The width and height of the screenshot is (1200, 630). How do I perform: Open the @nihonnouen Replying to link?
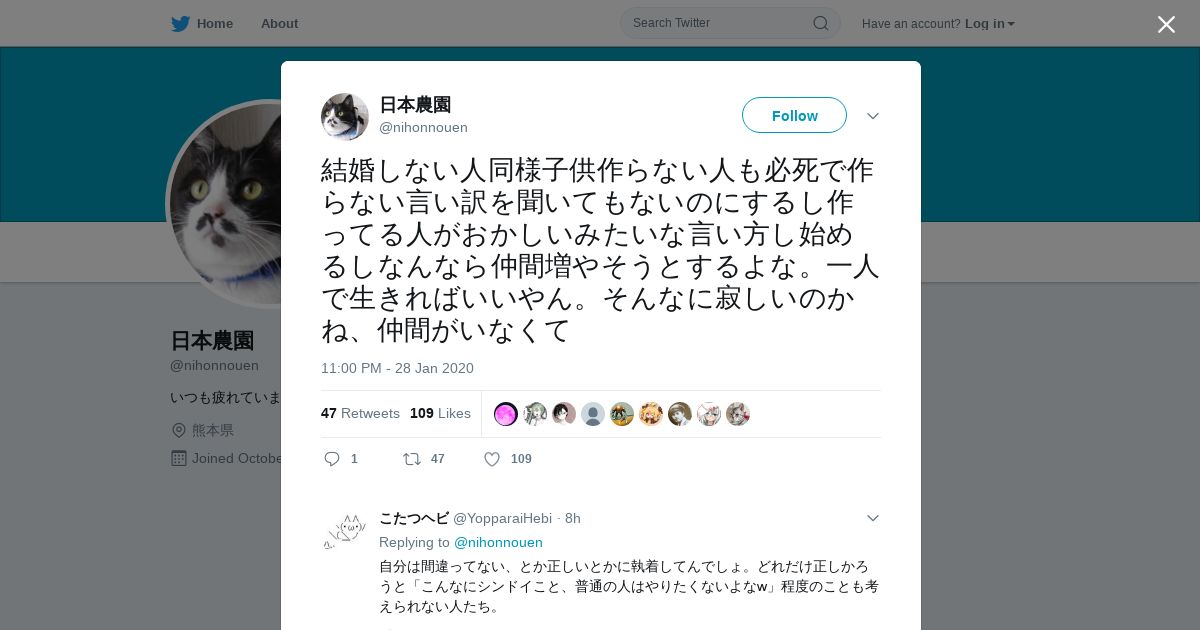pyautogui.click(x=498, y=542)
